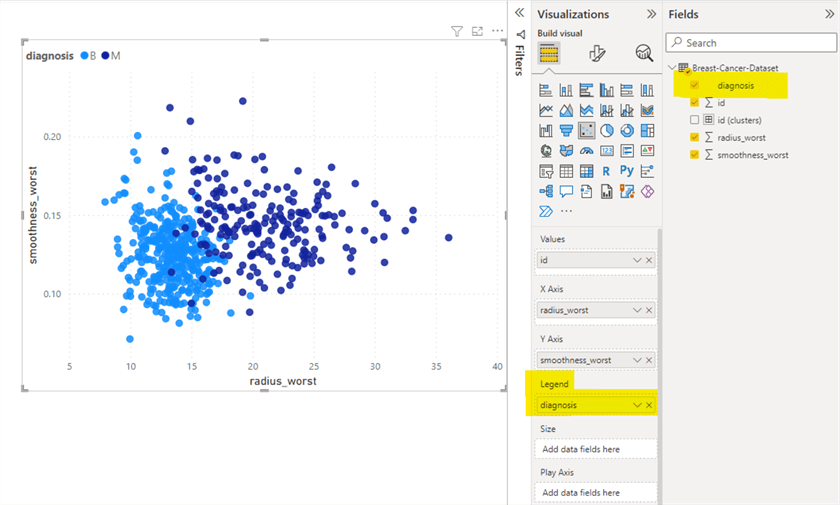Click the M legend color marker
The width and height of the screenshot is (840, 505).
coord(105,55)
